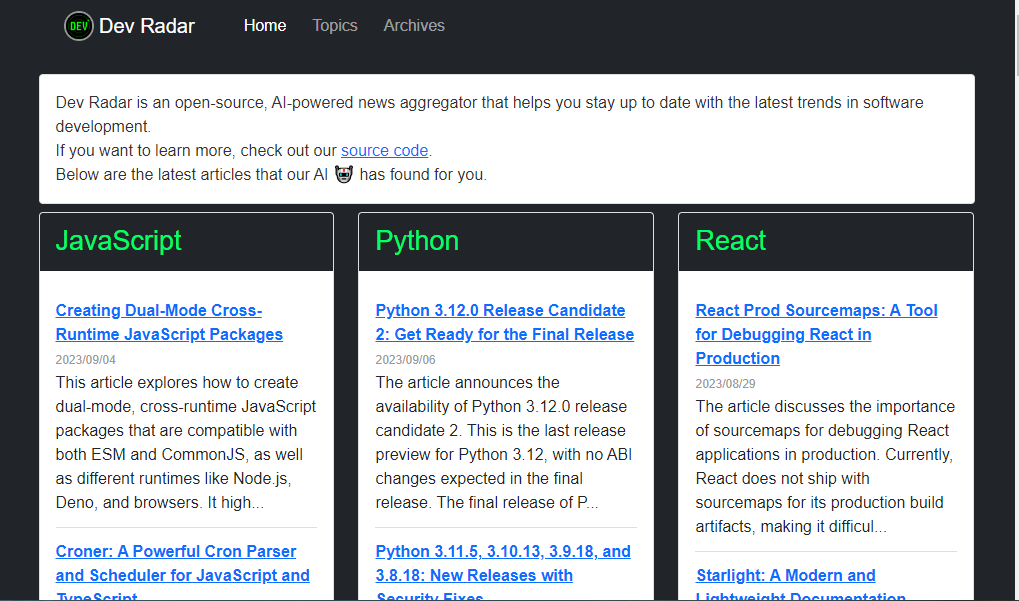Click the robot face emoji icon
The height and width of the screenshot is (601, 1019).
point(344,174)
